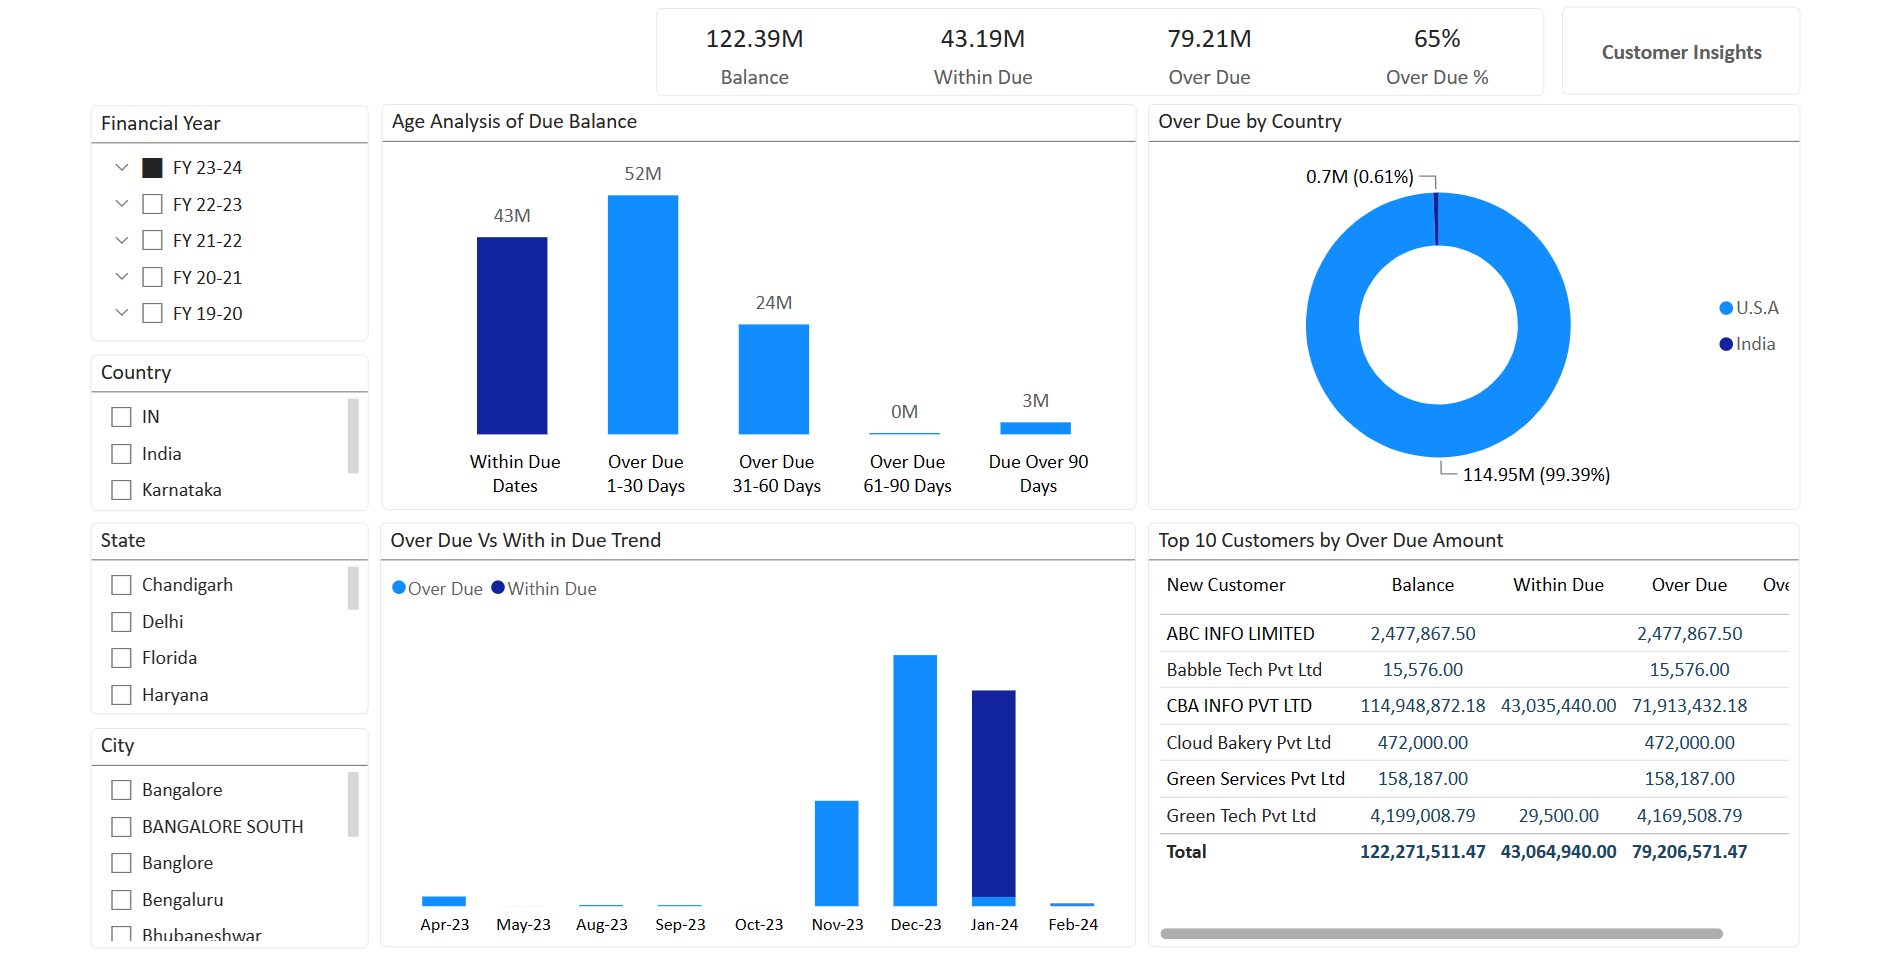The width and height of the screenshot is (1891, 955).
Task: Click U.S.A legend color marker
Action: pyautogui.click(x=1726, y=308)
